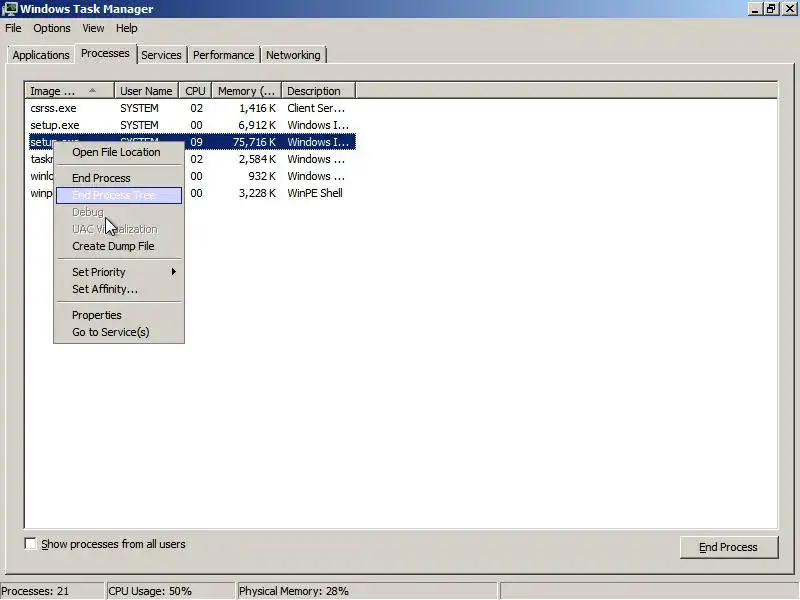Choose Open File Location in context menu
This screenshot has width=800, height=600.
coord(119,152)
